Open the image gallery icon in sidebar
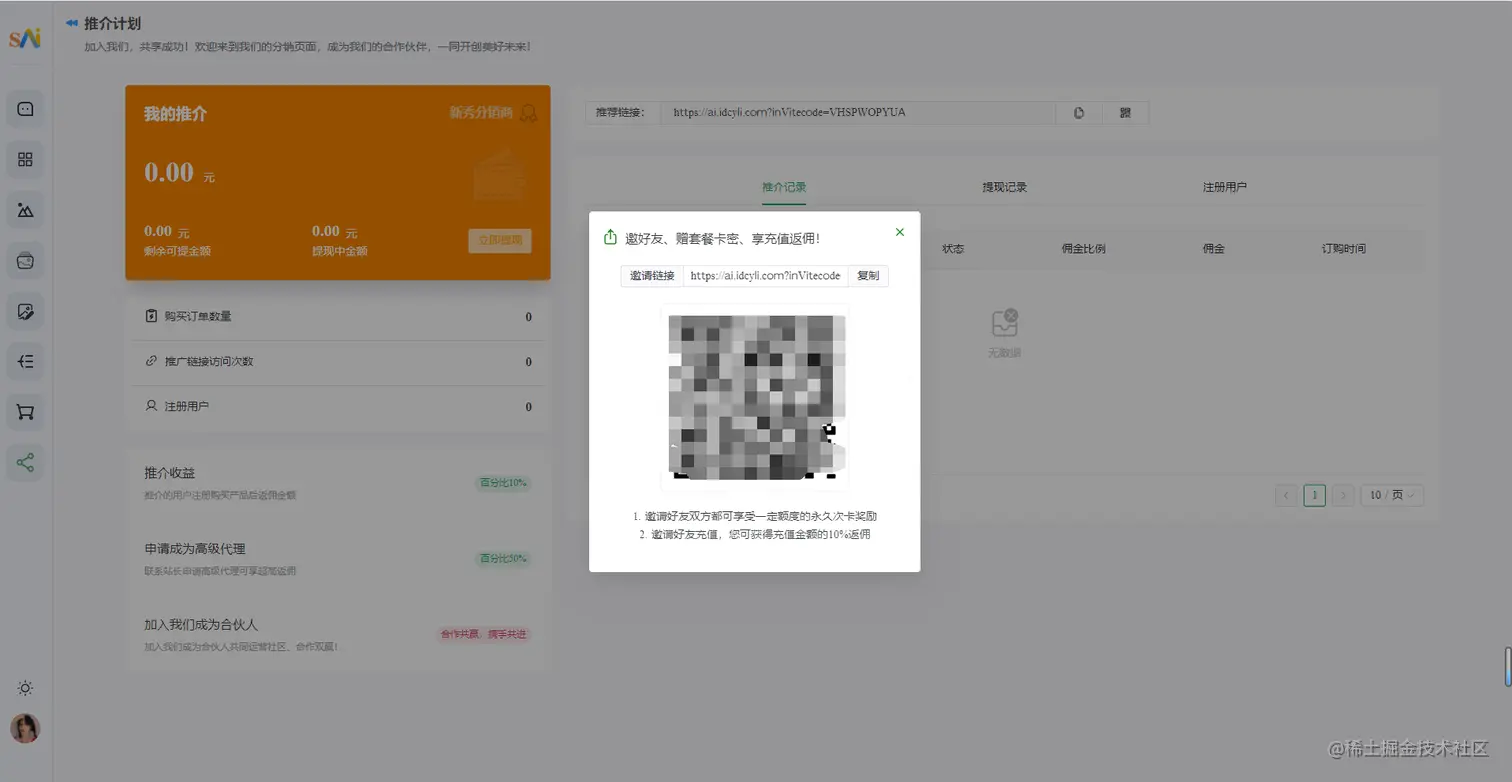 coord(24,209)
